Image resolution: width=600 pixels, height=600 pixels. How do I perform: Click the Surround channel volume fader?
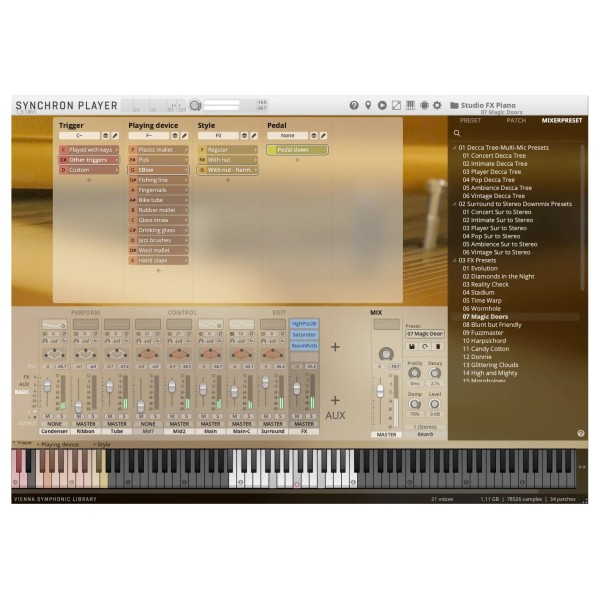pos(265,382)
